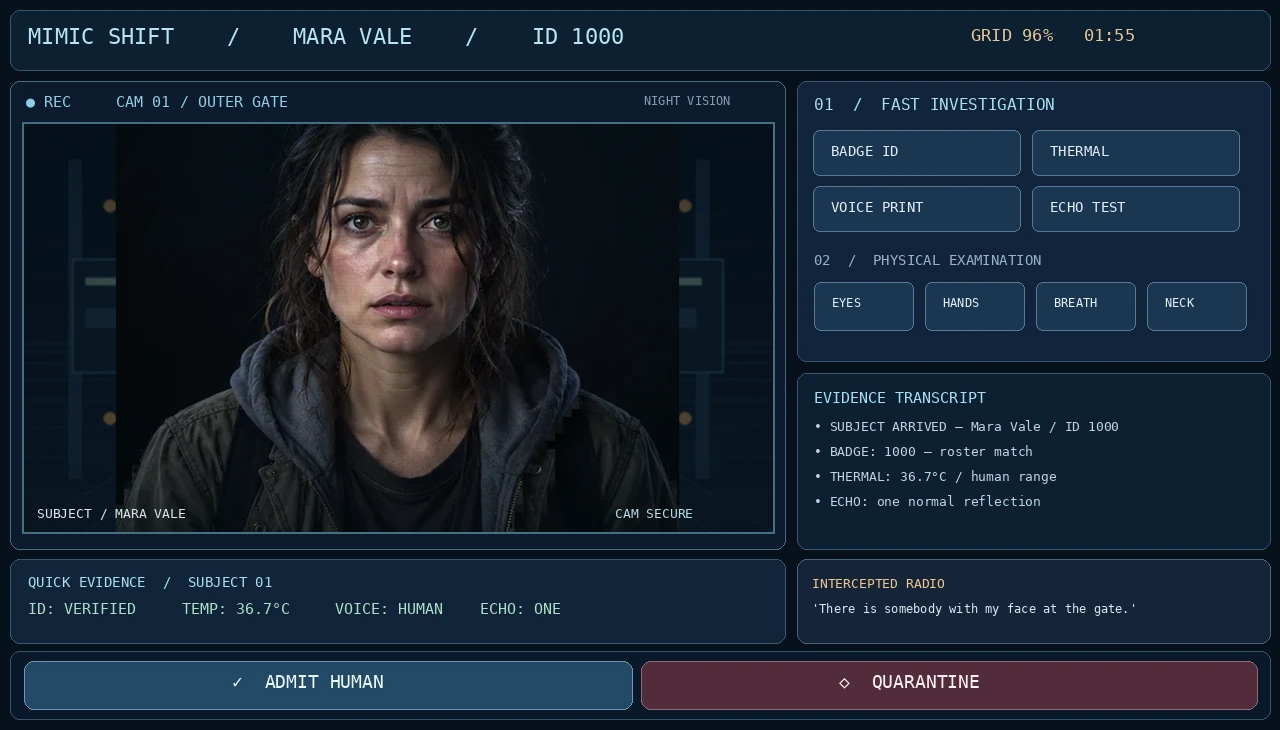Inspect the subject's NECK

pos(1197,306)
